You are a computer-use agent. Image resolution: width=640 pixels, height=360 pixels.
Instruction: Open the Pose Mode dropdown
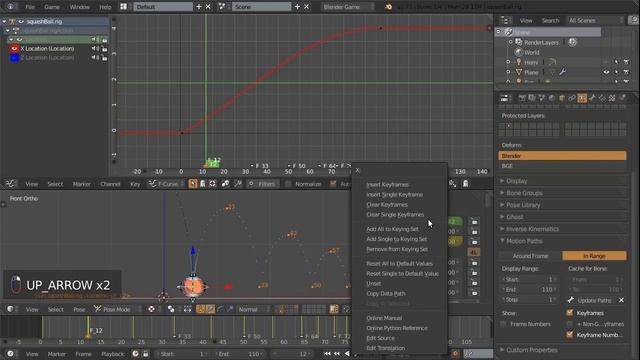(116, 309)
